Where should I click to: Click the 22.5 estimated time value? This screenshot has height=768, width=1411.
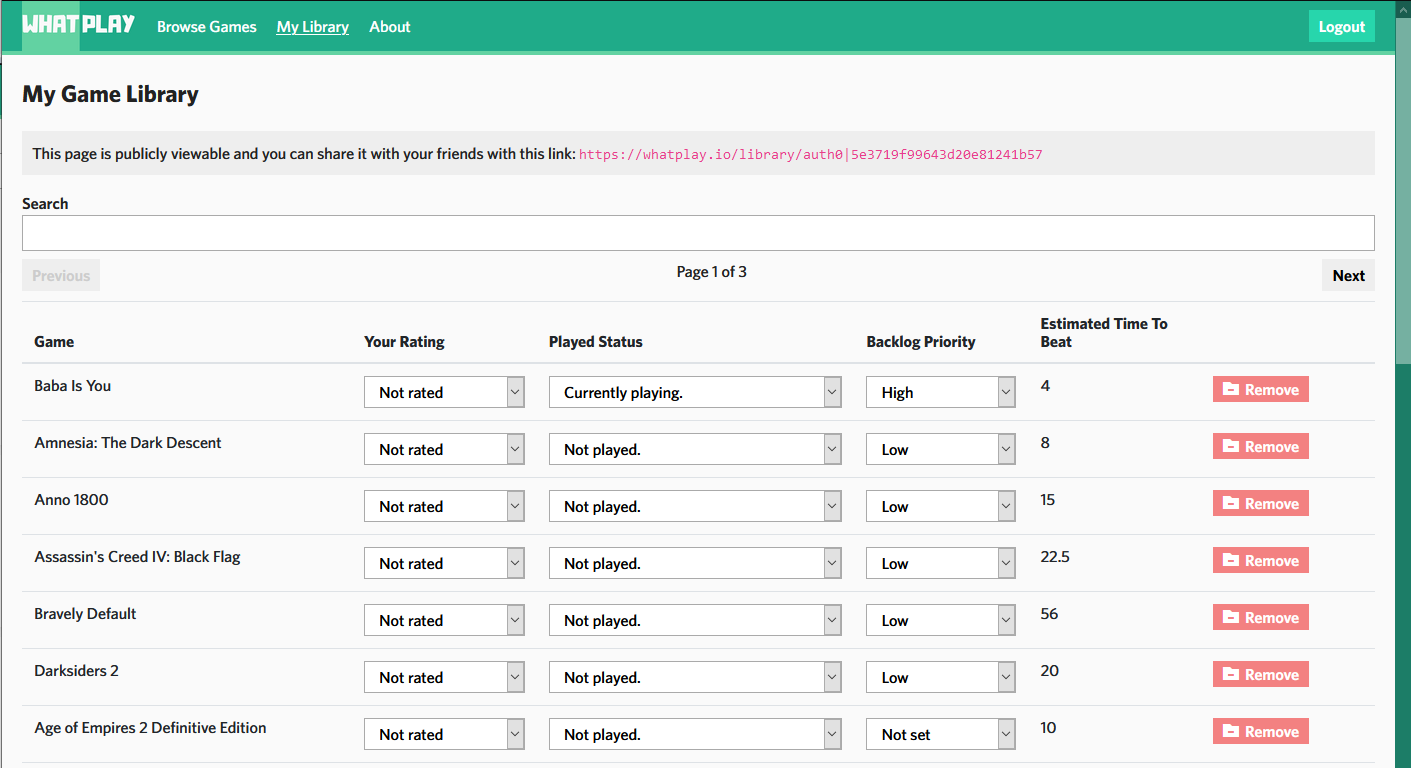(1055, 557)
